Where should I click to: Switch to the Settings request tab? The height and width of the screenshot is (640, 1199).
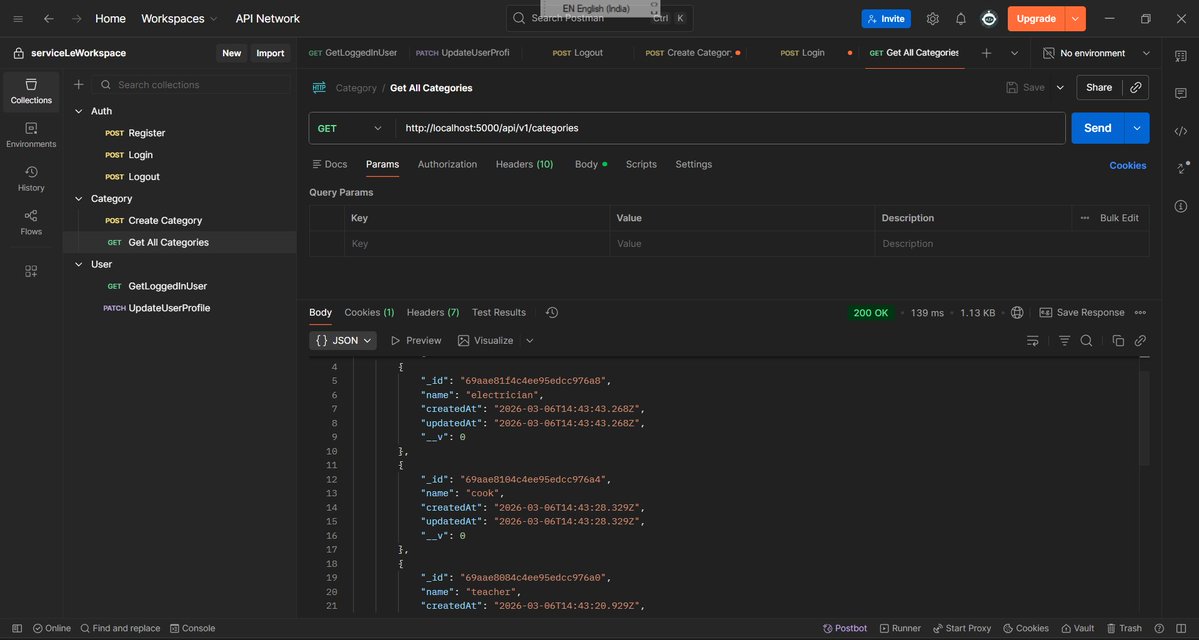coord(694,164)
